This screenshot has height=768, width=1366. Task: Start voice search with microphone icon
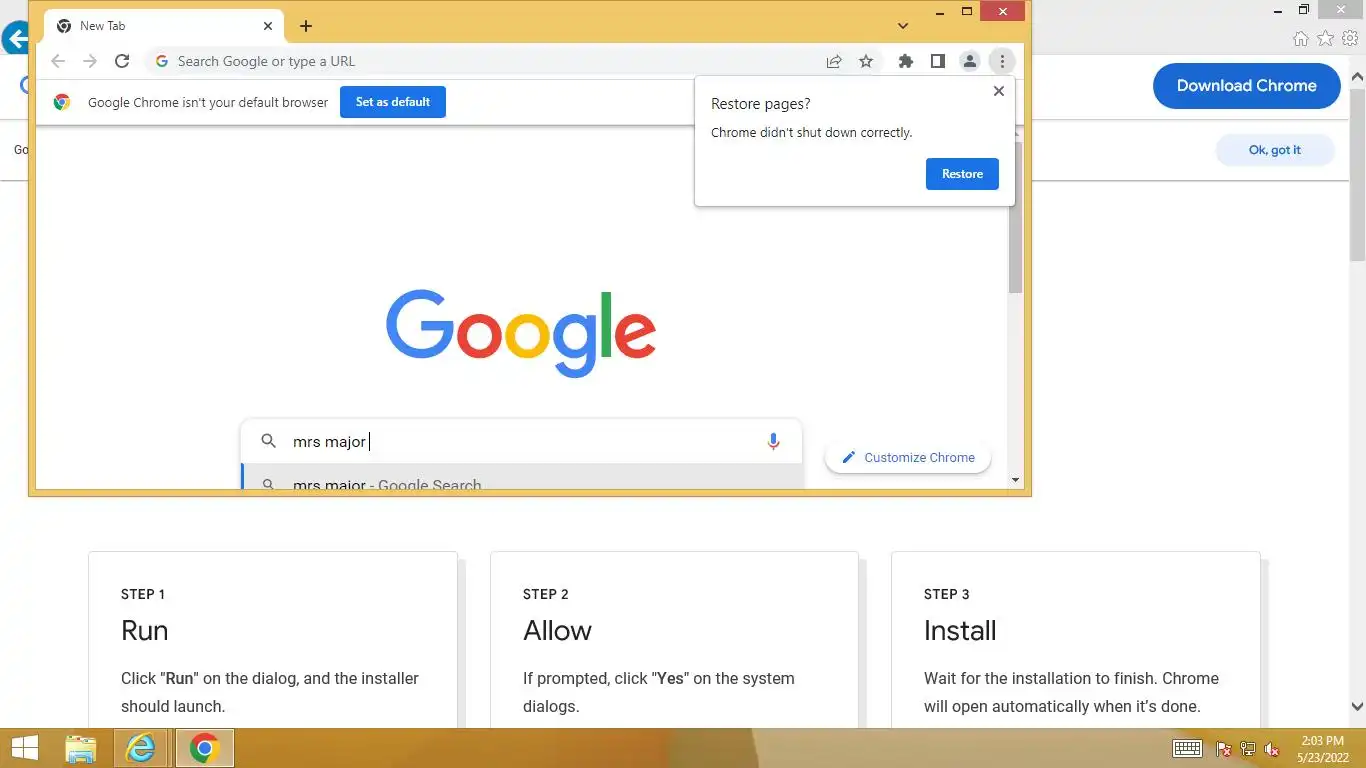click(773, 441)
